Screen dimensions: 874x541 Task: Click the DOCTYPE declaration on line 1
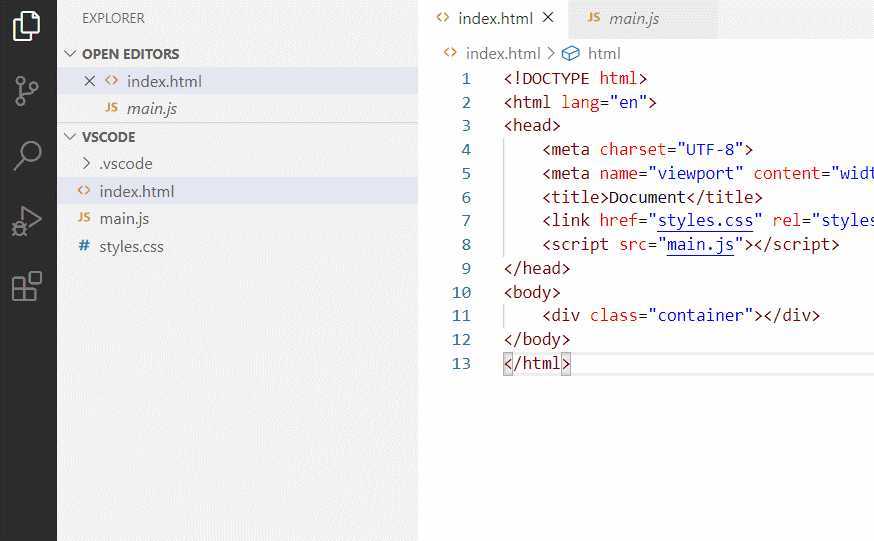[x=575, y=79]
